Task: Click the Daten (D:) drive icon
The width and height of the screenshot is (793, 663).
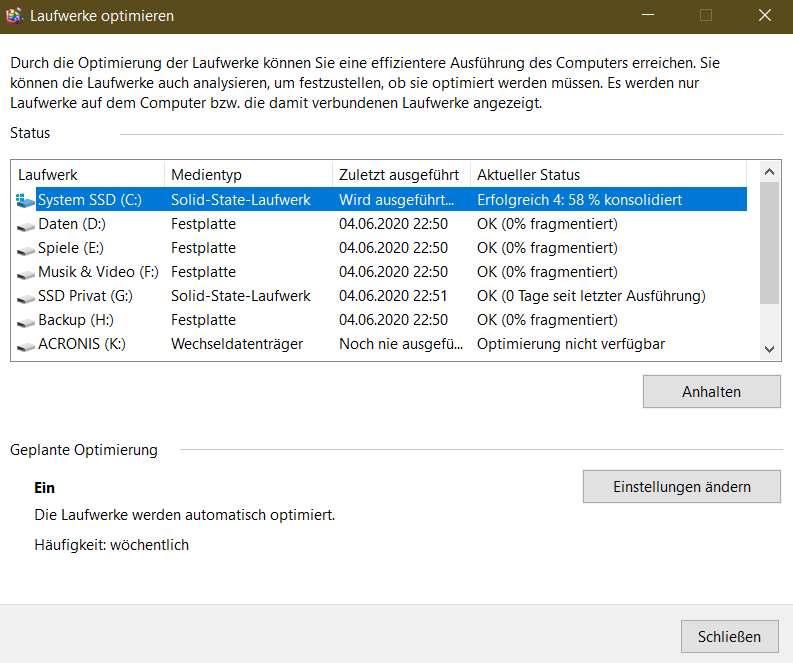Action: tap(25, 224)
